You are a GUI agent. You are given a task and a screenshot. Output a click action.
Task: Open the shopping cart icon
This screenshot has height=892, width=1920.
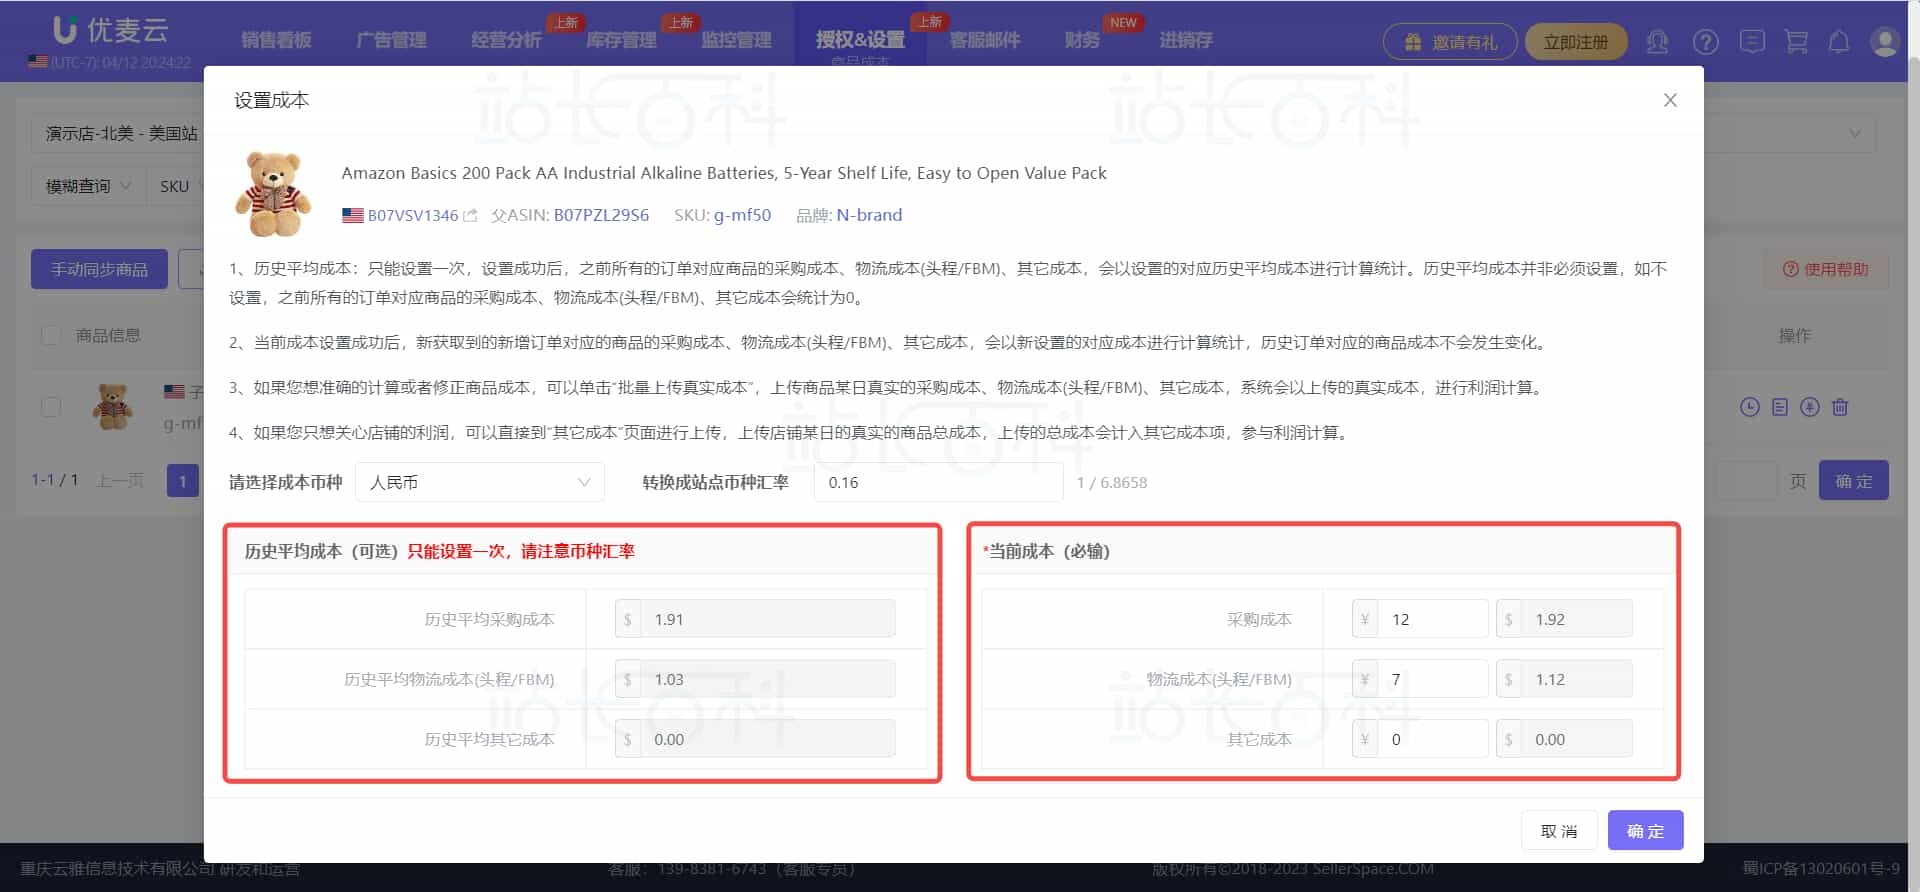(1796, 42)
